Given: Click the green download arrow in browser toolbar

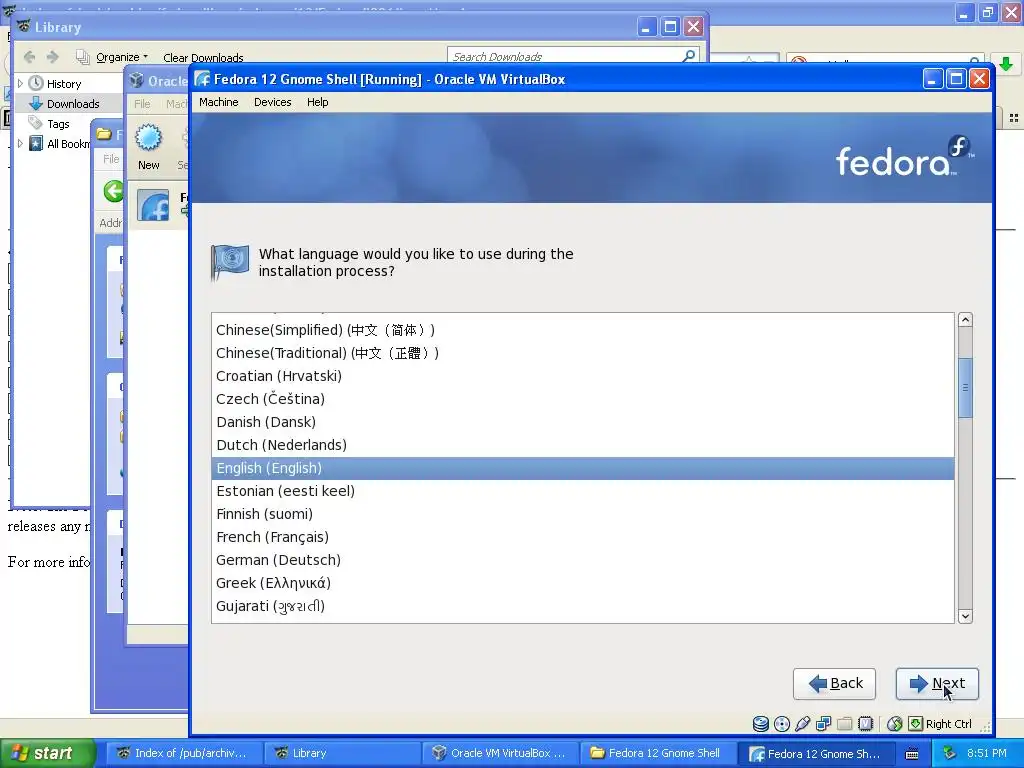Looking at the screenshot, I should point(1006,63).
